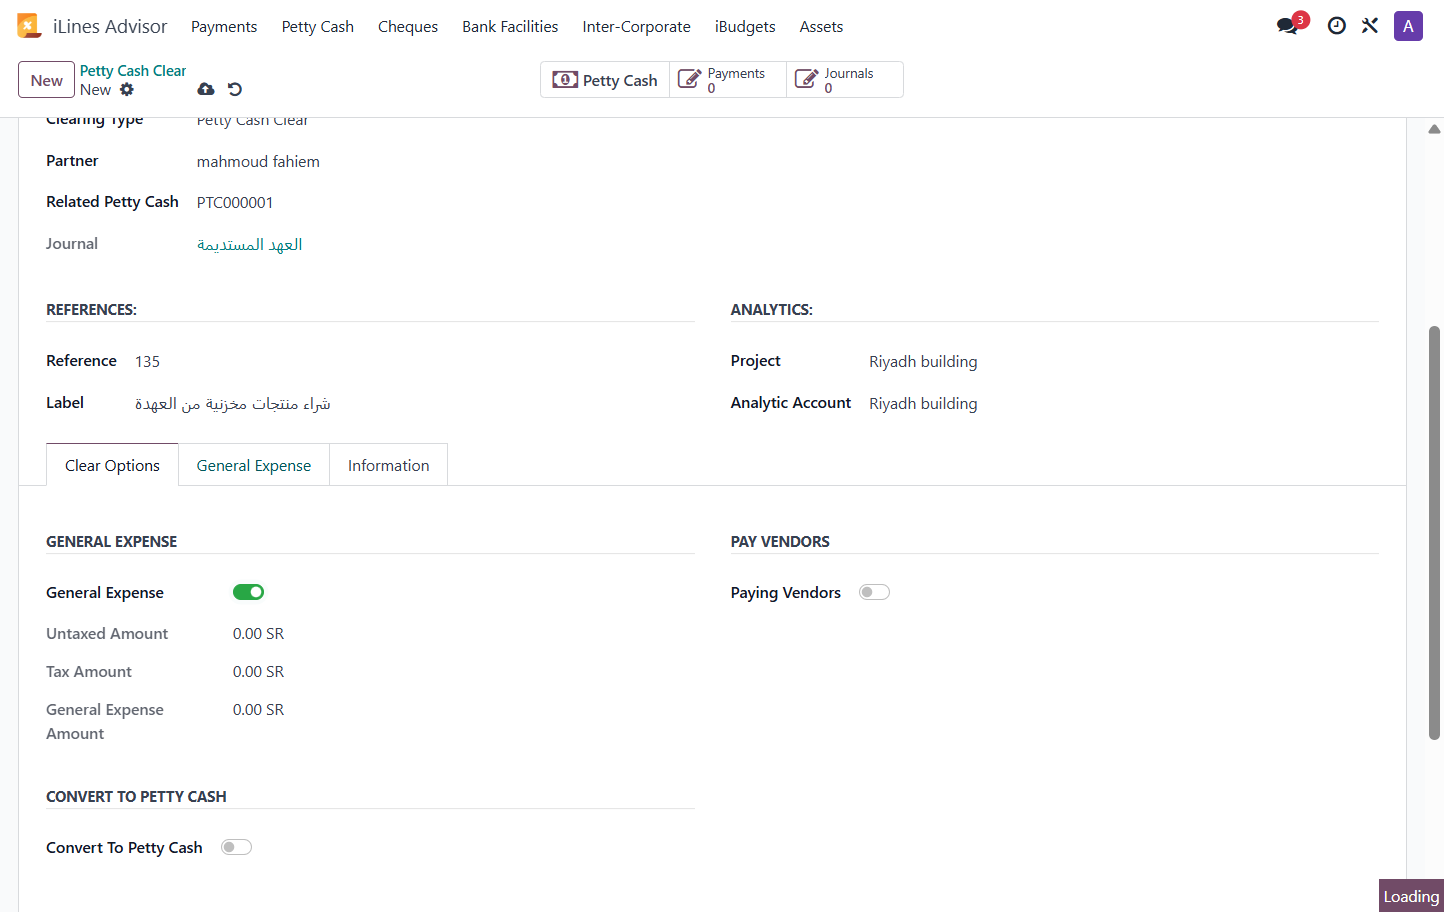Open the Assets menu
The width and height of the screenshot is (1444, 912).
(821, 27)
